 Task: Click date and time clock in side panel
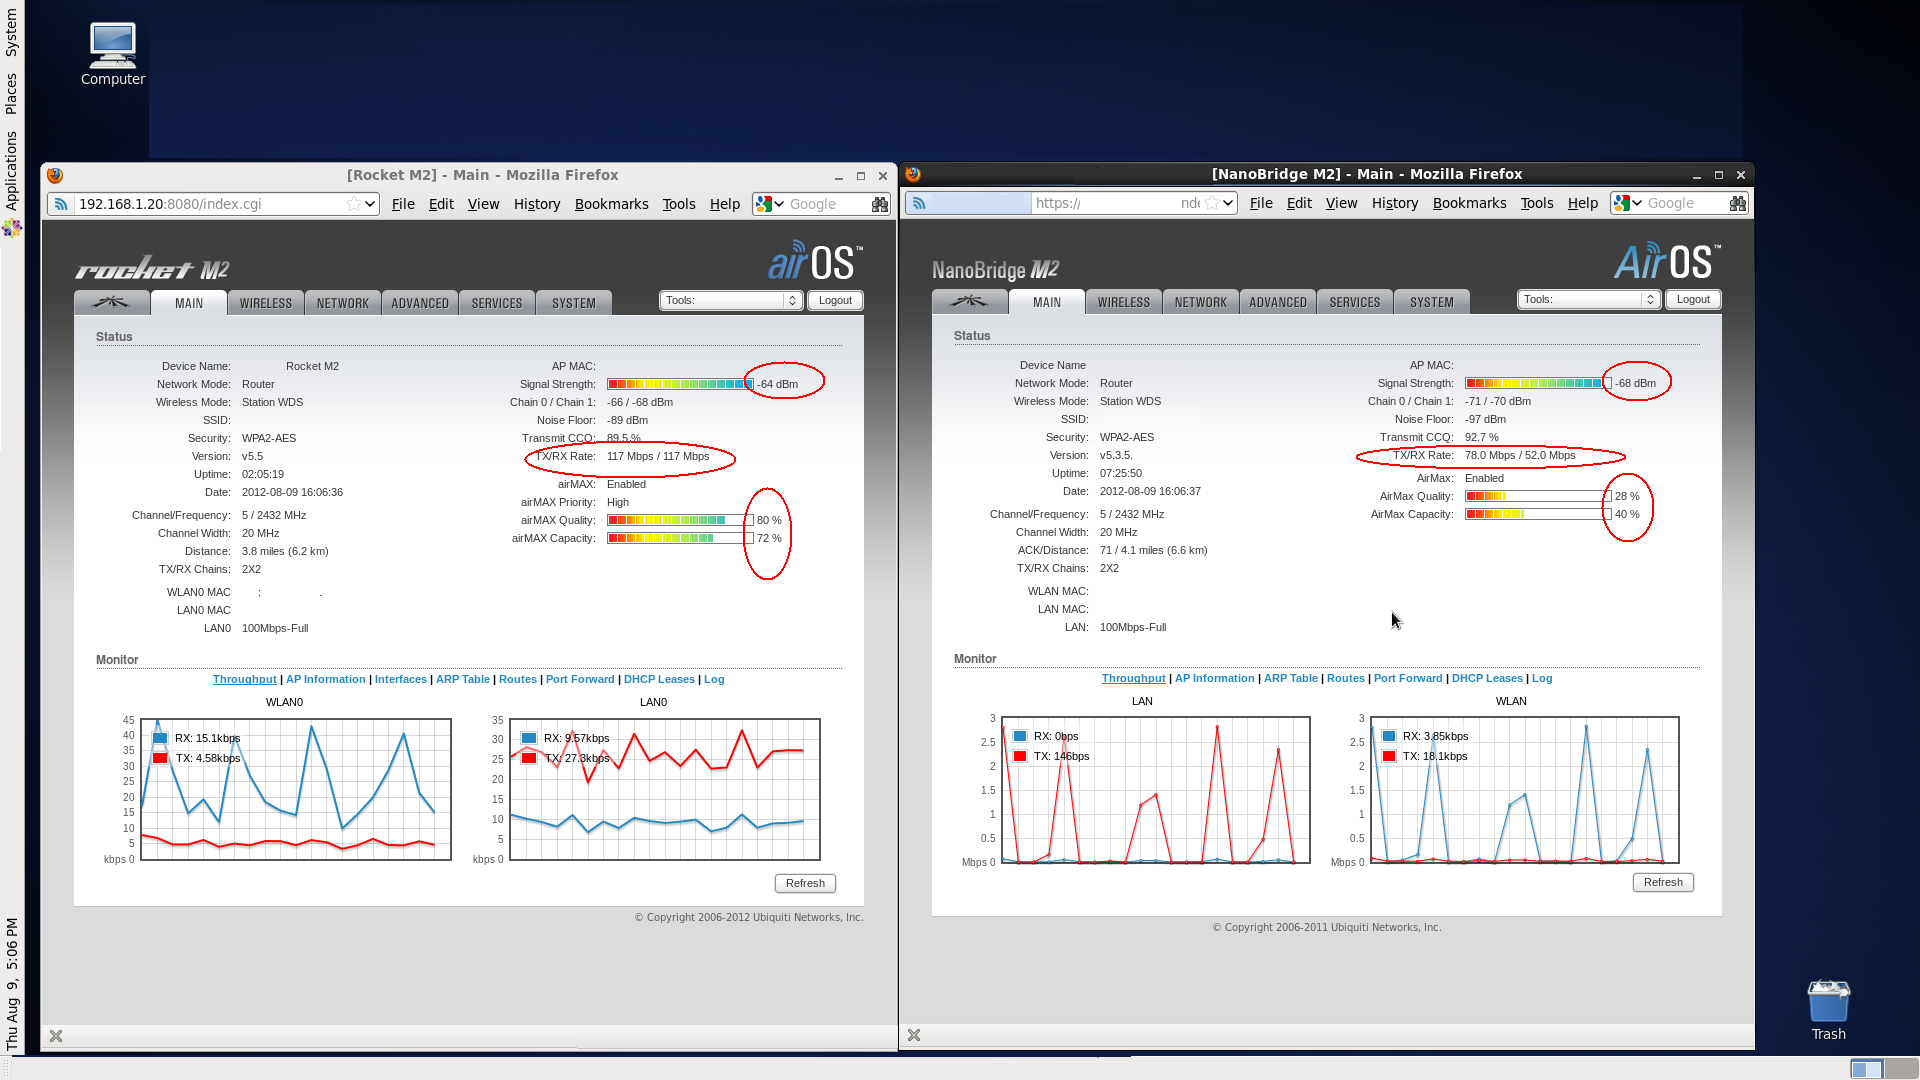pos(12,982)
